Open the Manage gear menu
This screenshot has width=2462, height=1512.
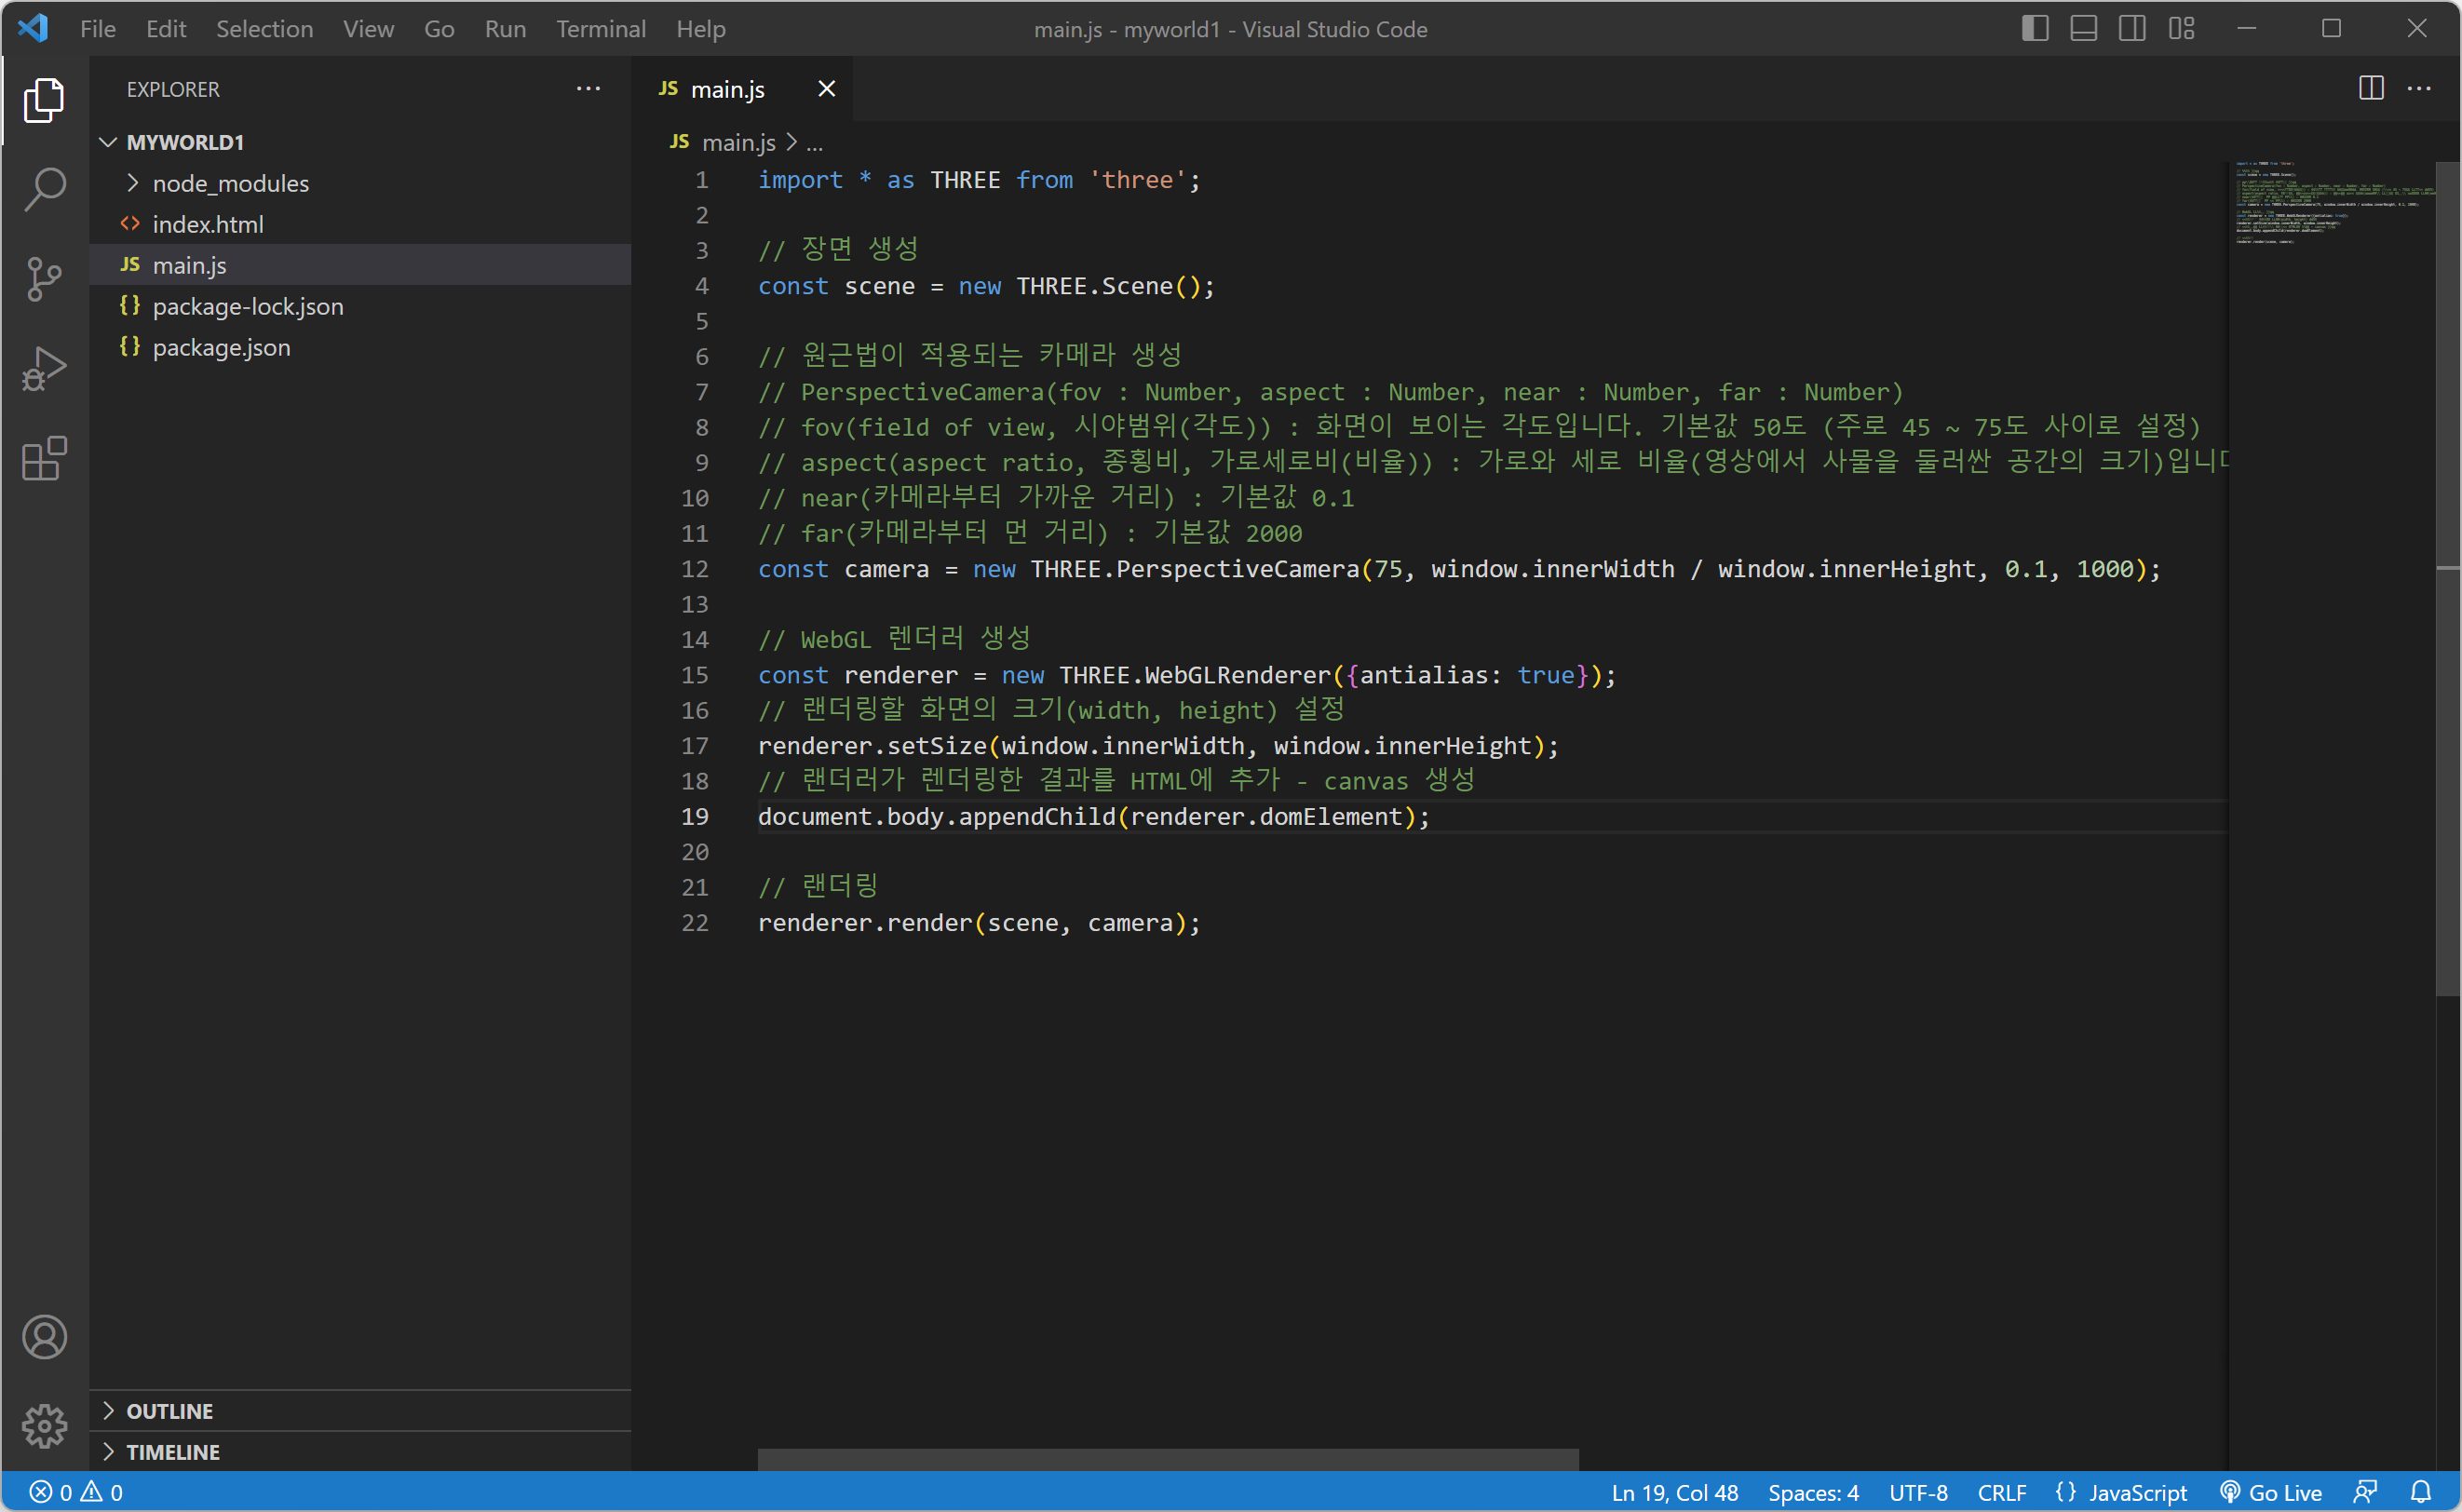tap(44, 1426)
